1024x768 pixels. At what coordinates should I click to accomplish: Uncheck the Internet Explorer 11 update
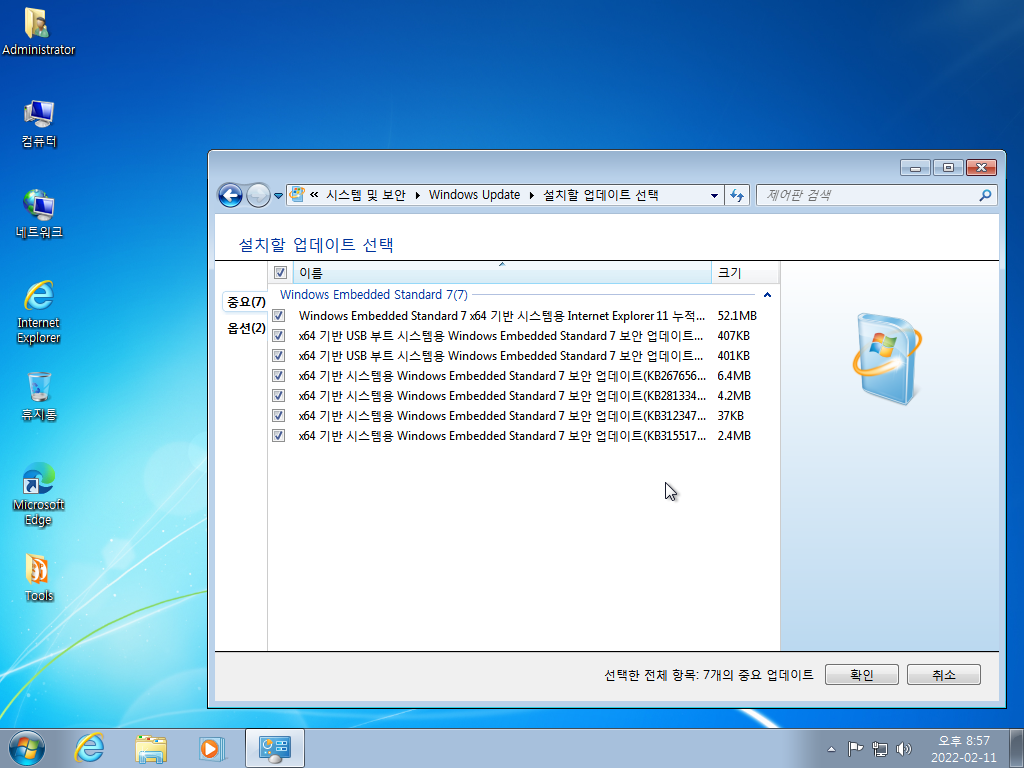pos(279,315)
